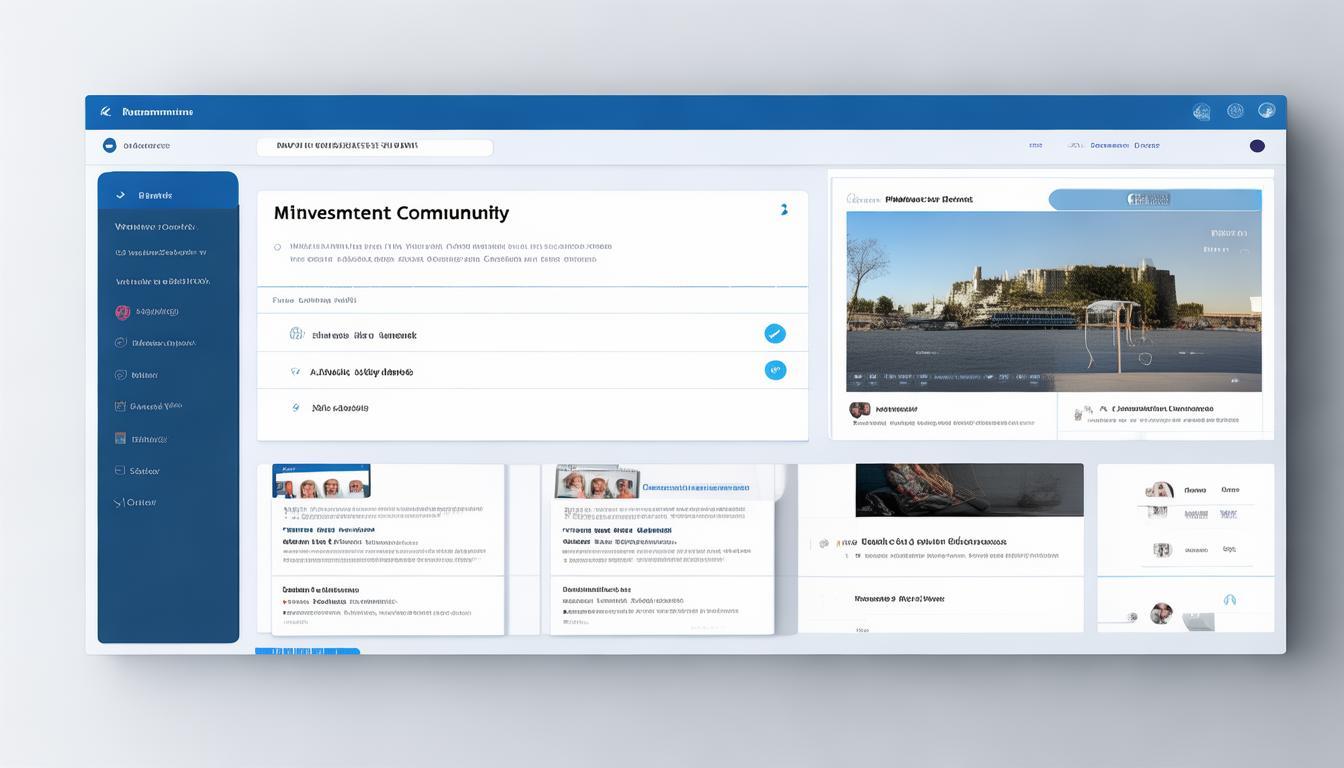This screenshot has width=1344, height=768.
Task: Click the round icon starting the first list row
Action: coord(296,334)
